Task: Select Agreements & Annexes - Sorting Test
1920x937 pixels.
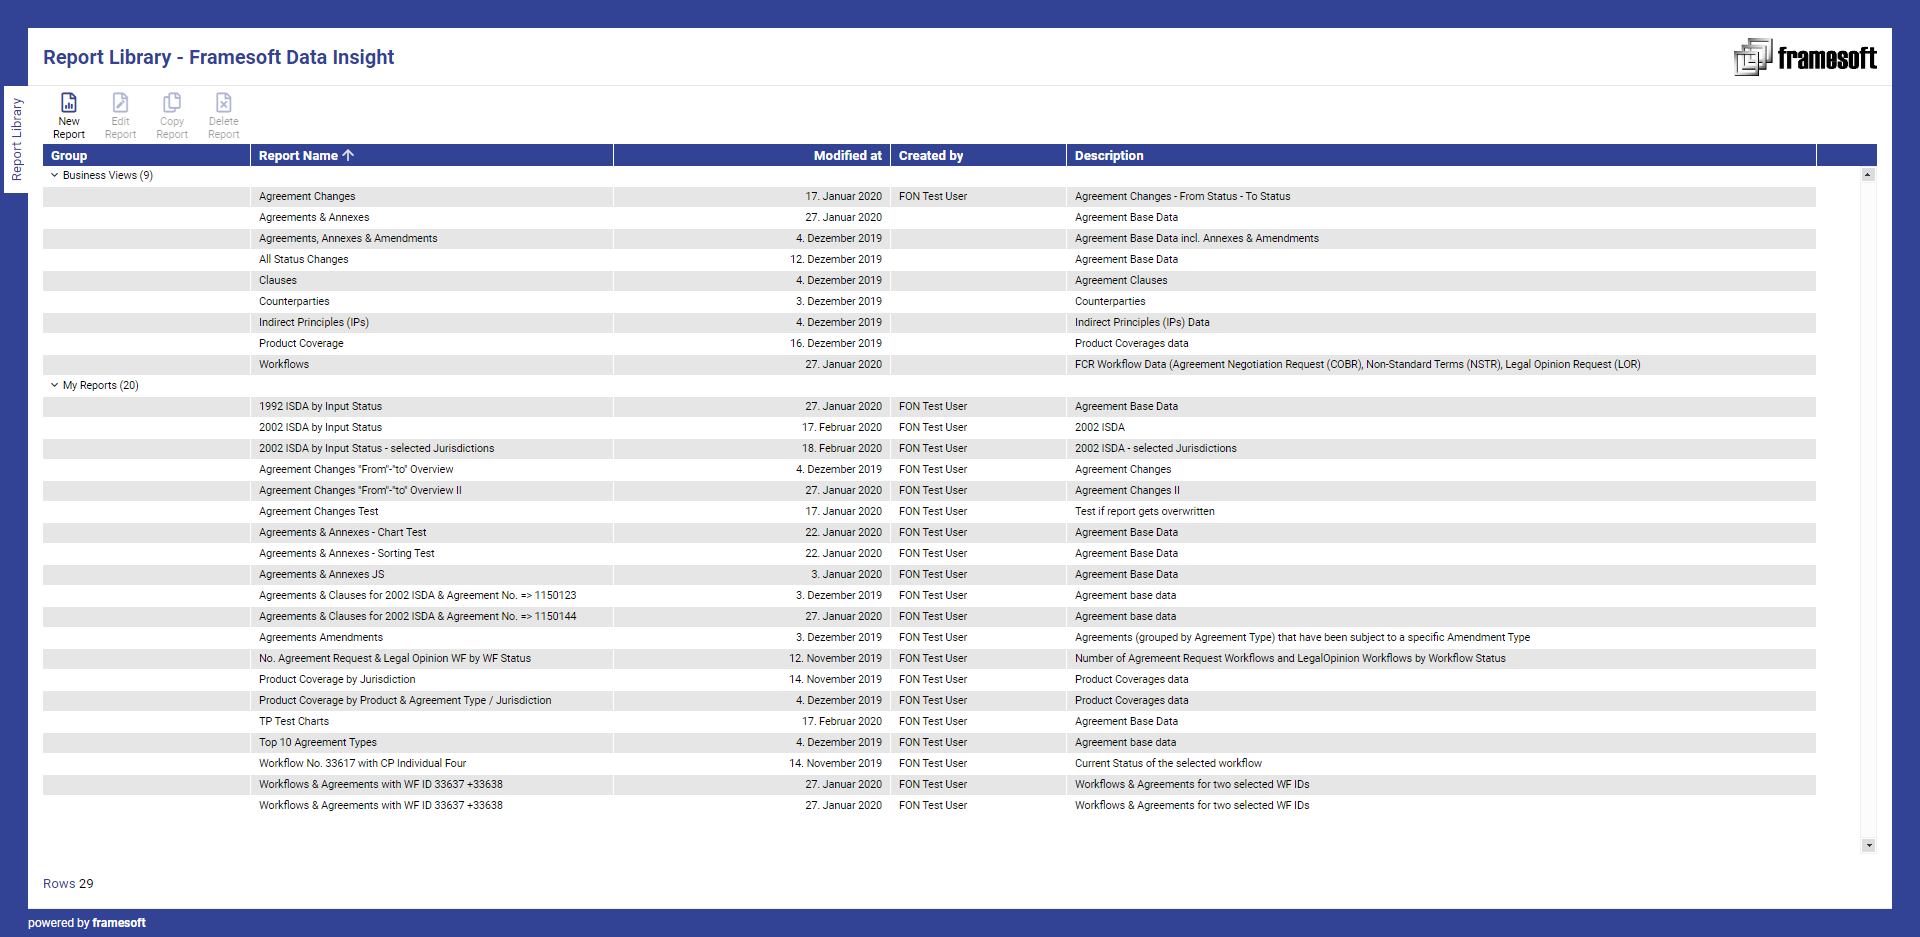Action: click(x=347, y=553)
